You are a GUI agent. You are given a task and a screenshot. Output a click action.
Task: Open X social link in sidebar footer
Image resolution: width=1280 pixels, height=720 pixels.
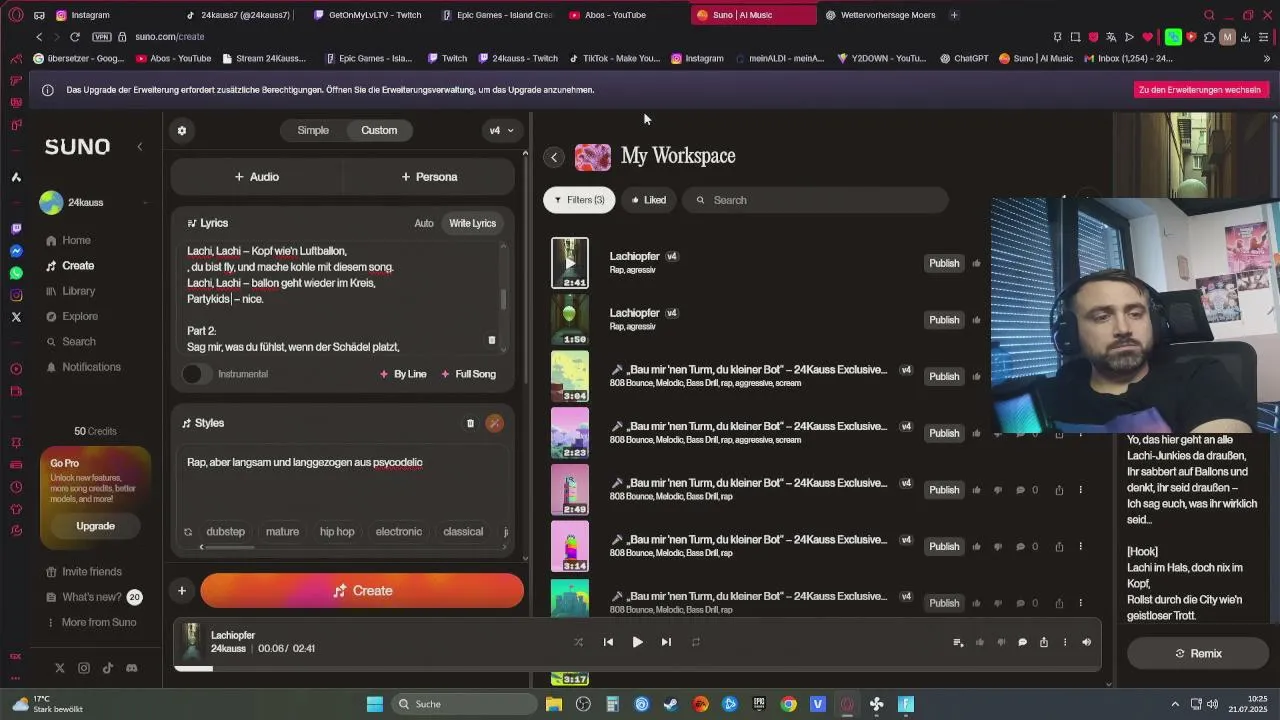[60, 668]
